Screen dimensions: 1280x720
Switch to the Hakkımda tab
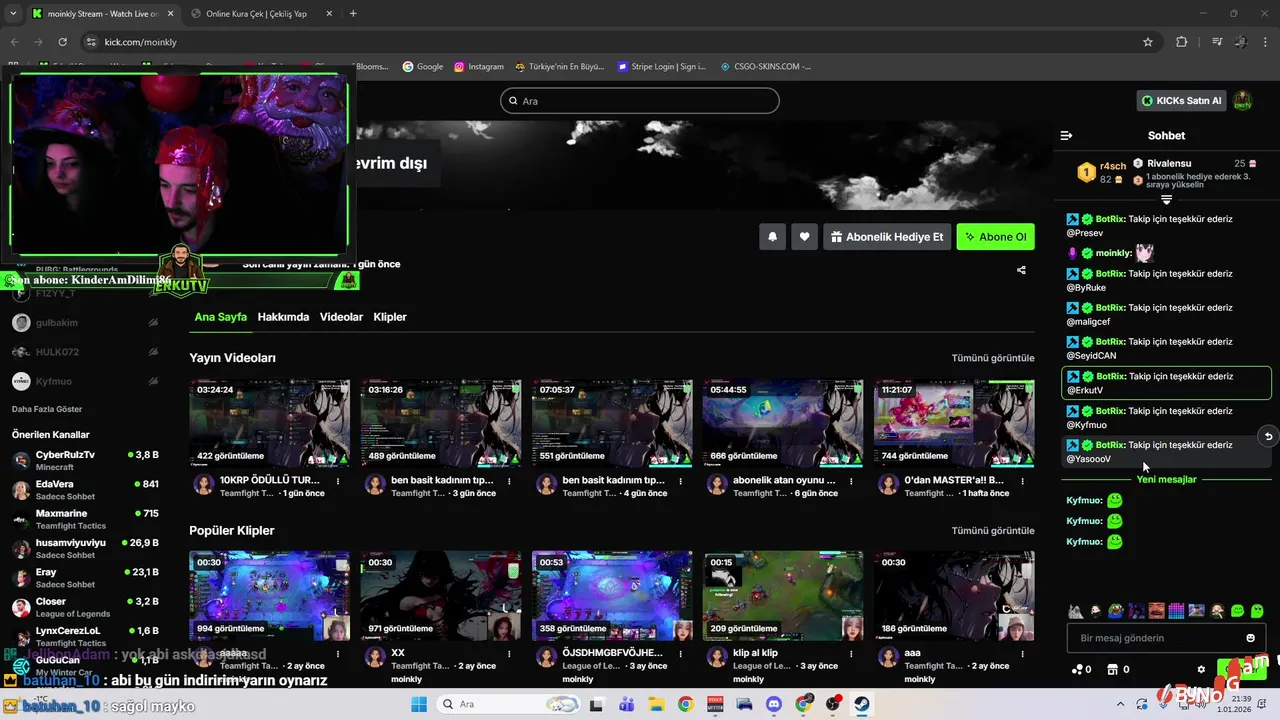click(x=283, y=317)
